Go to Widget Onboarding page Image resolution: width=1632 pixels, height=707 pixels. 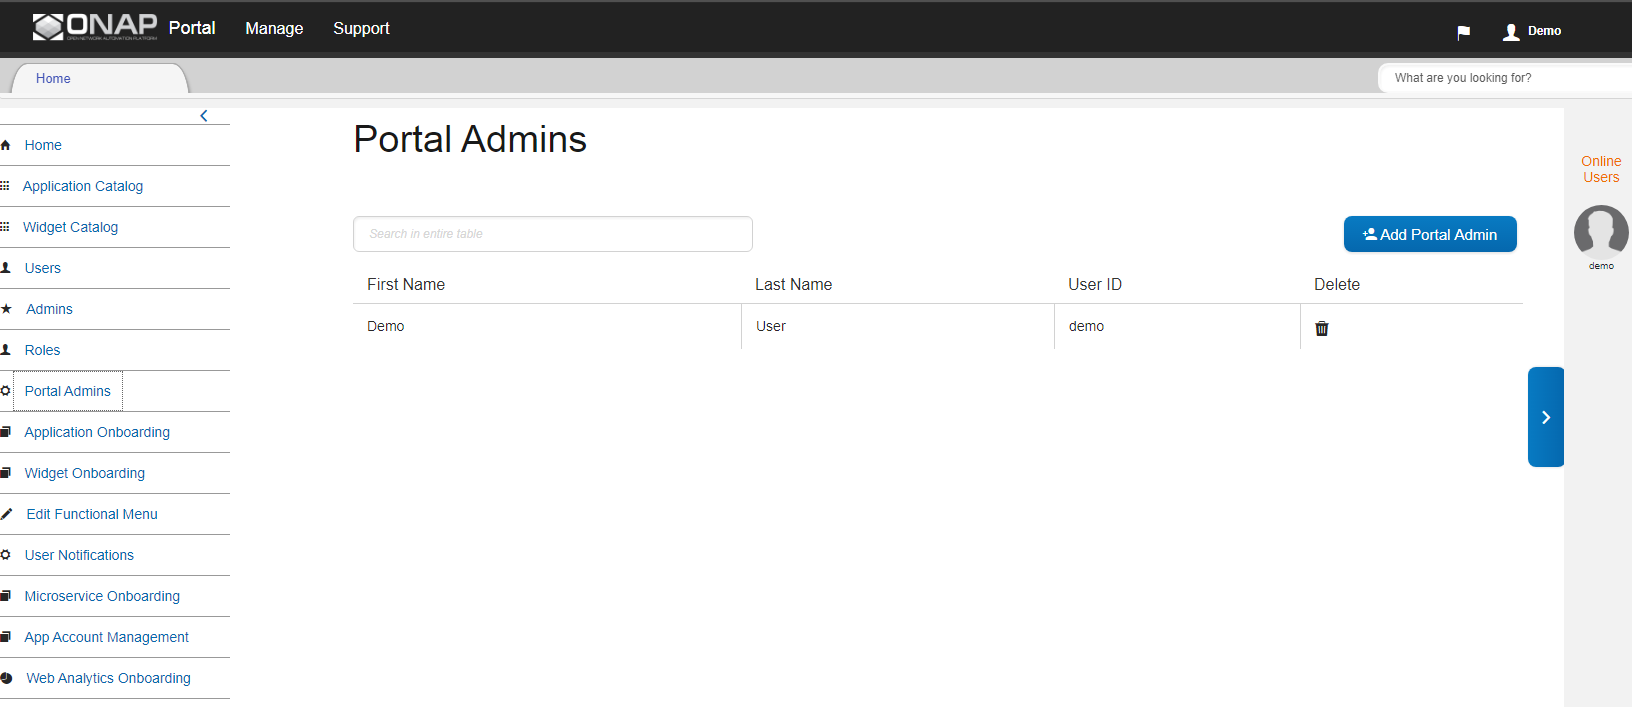85,473
